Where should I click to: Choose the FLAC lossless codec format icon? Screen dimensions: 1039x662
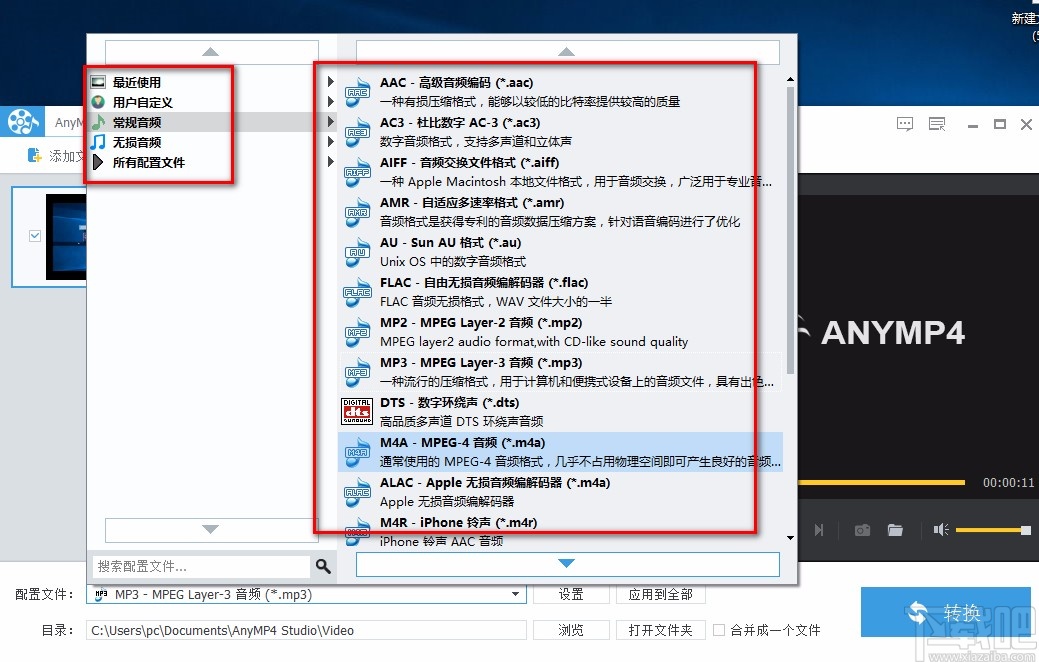click(357, 291)
